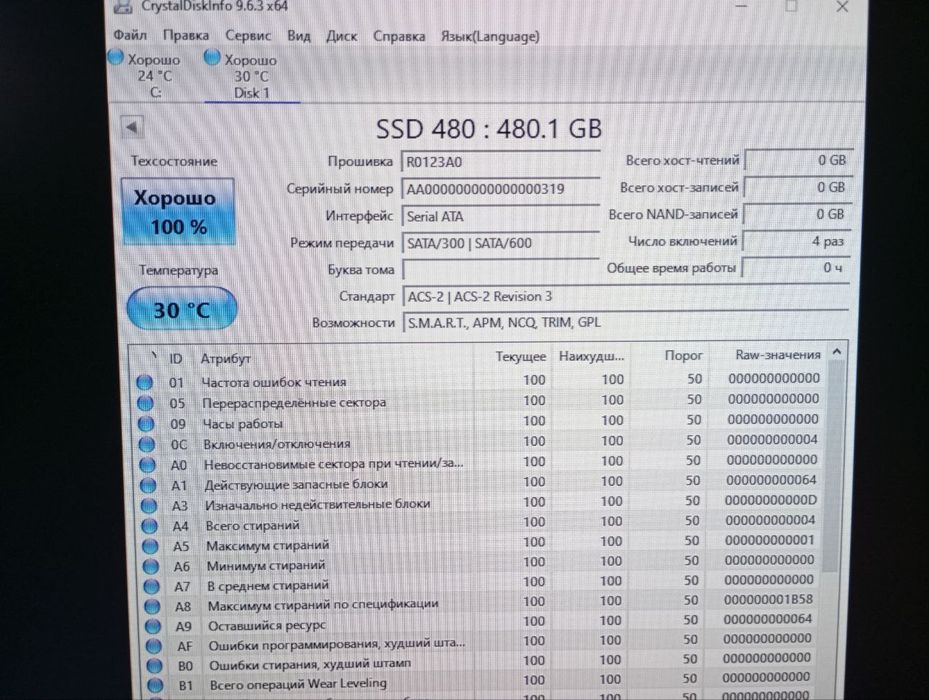Select the Перераспределённые сектора row text
The height and width of the screenshot is (700, 929).
click(x=294, y=402)
